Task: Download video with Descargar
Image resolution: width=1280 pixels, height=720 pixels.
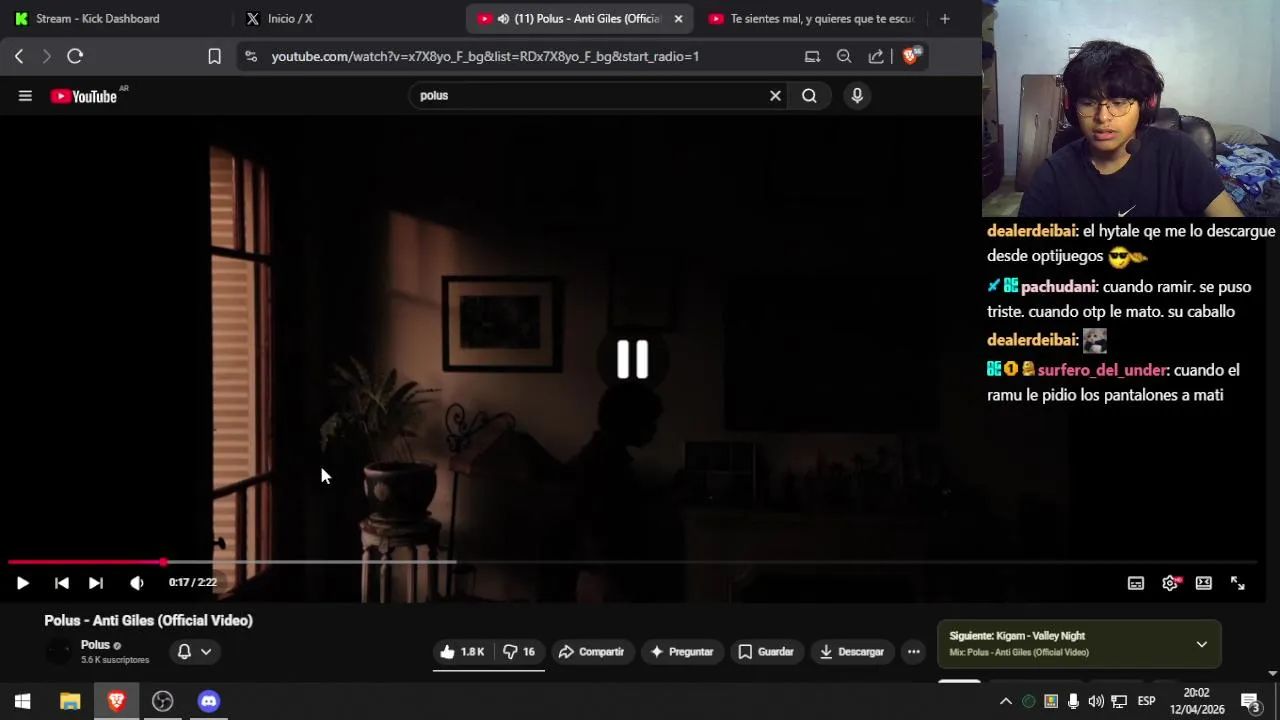Action: click(x=852, y=652)
